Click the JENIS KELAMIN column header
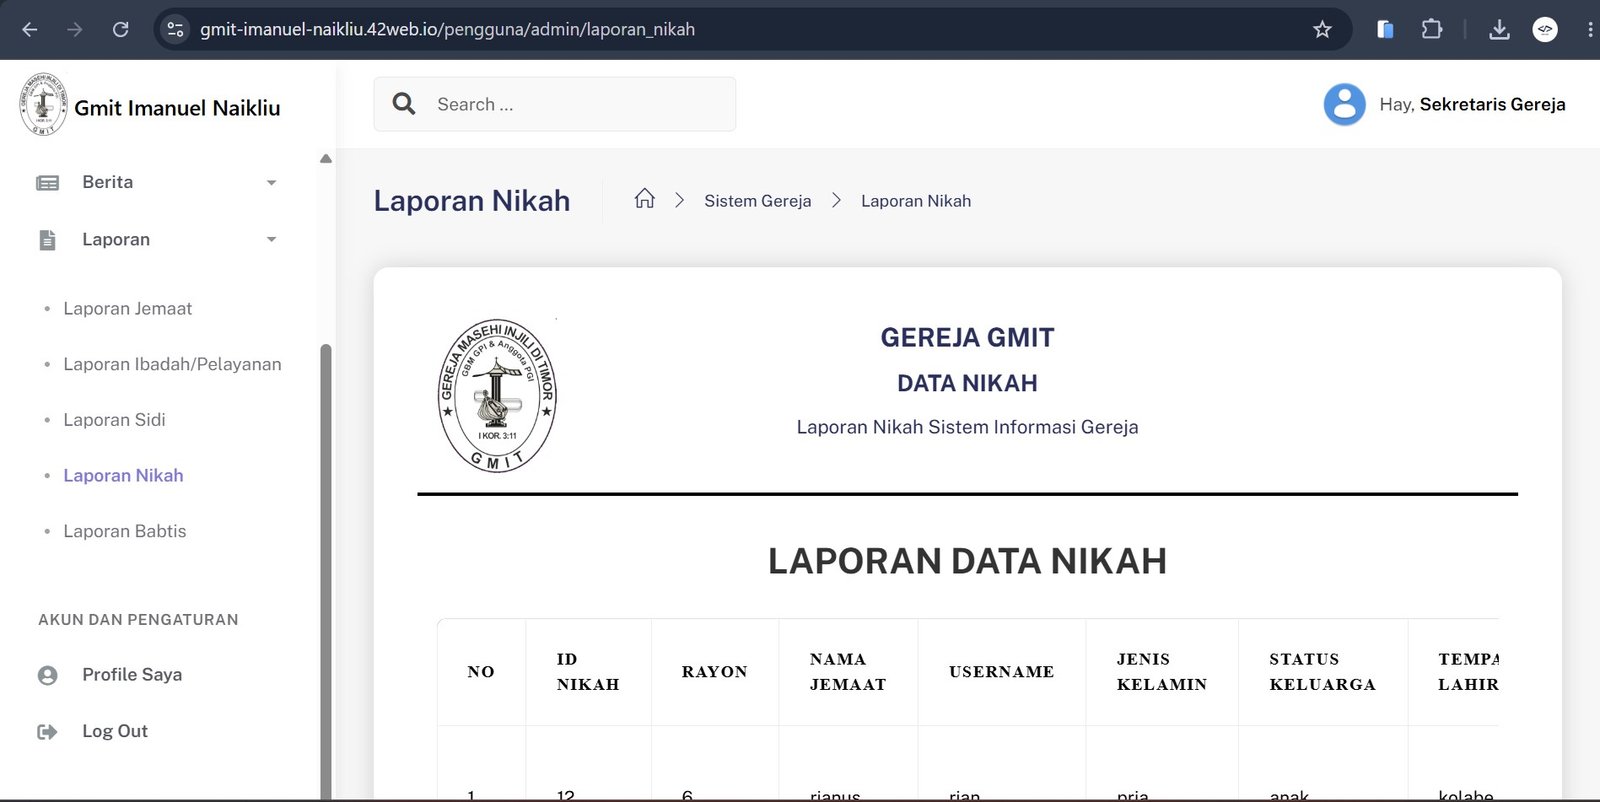 1162,672
